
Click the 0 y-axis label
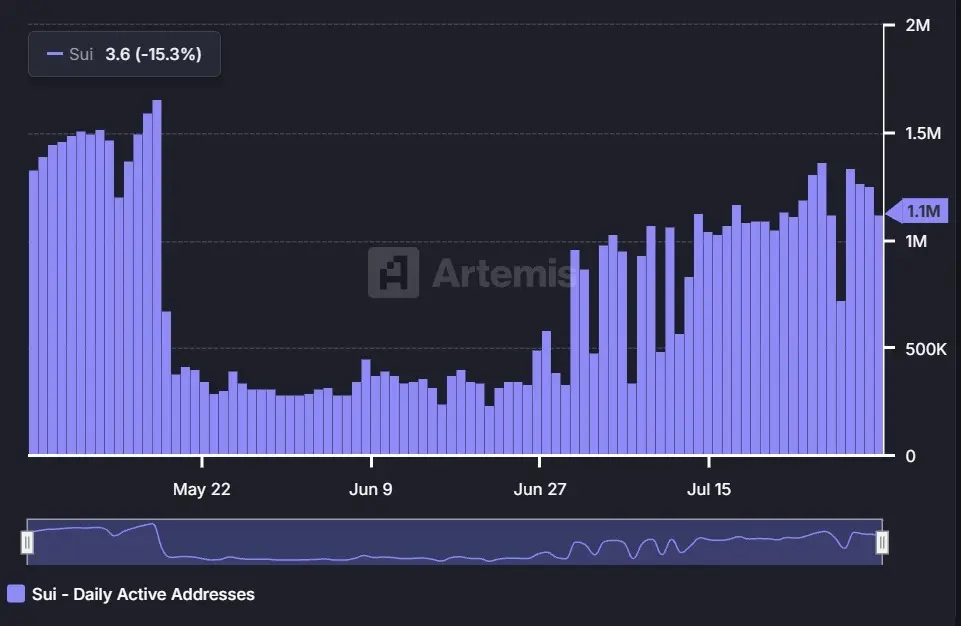[910, 456]
